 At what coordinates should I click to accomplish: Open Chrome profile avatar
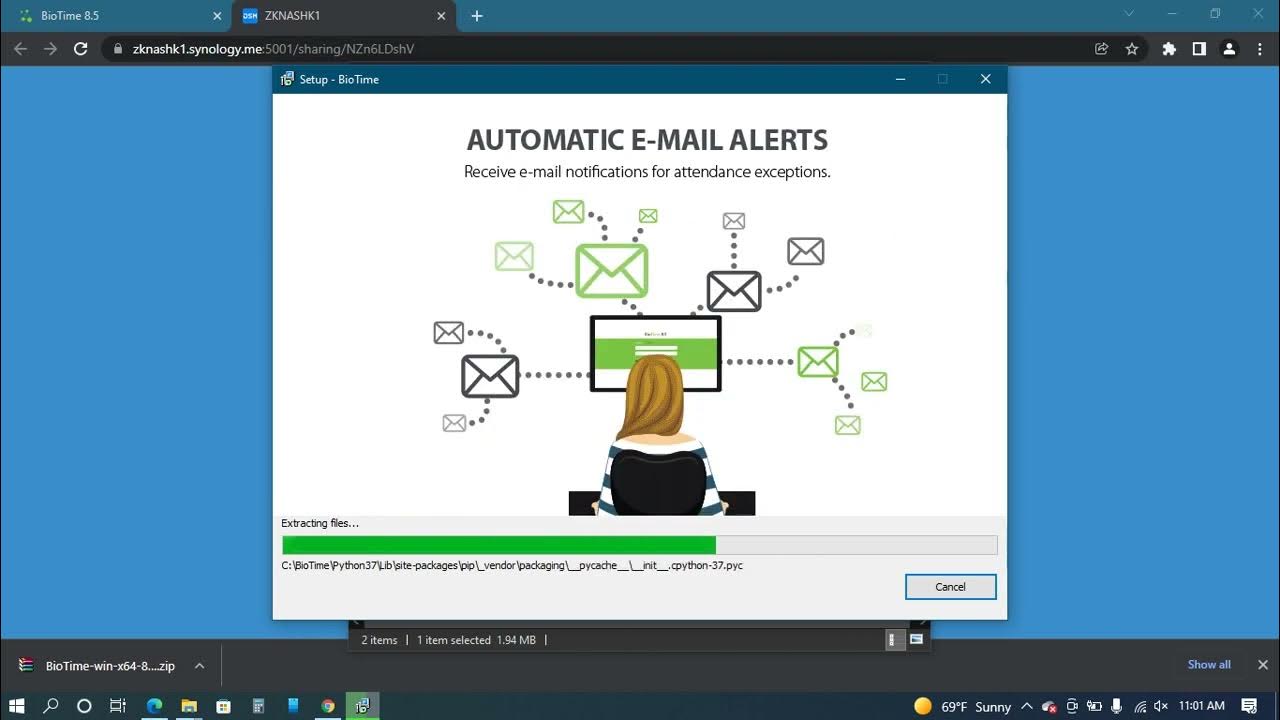point(1230,48)
